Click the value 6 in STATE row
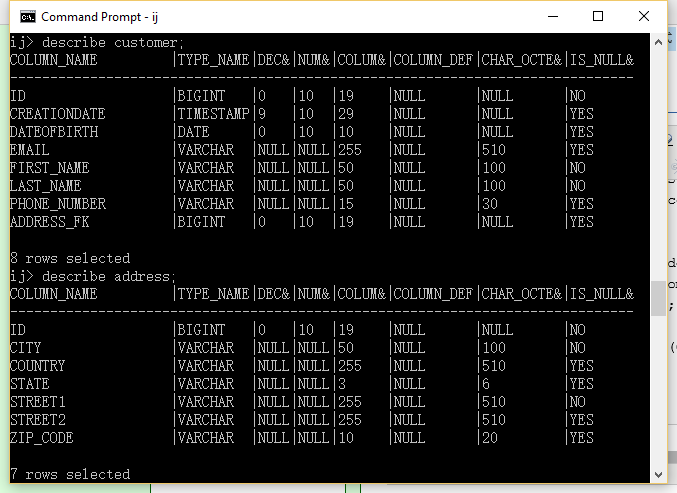677x493 pixels. [486, 384]
